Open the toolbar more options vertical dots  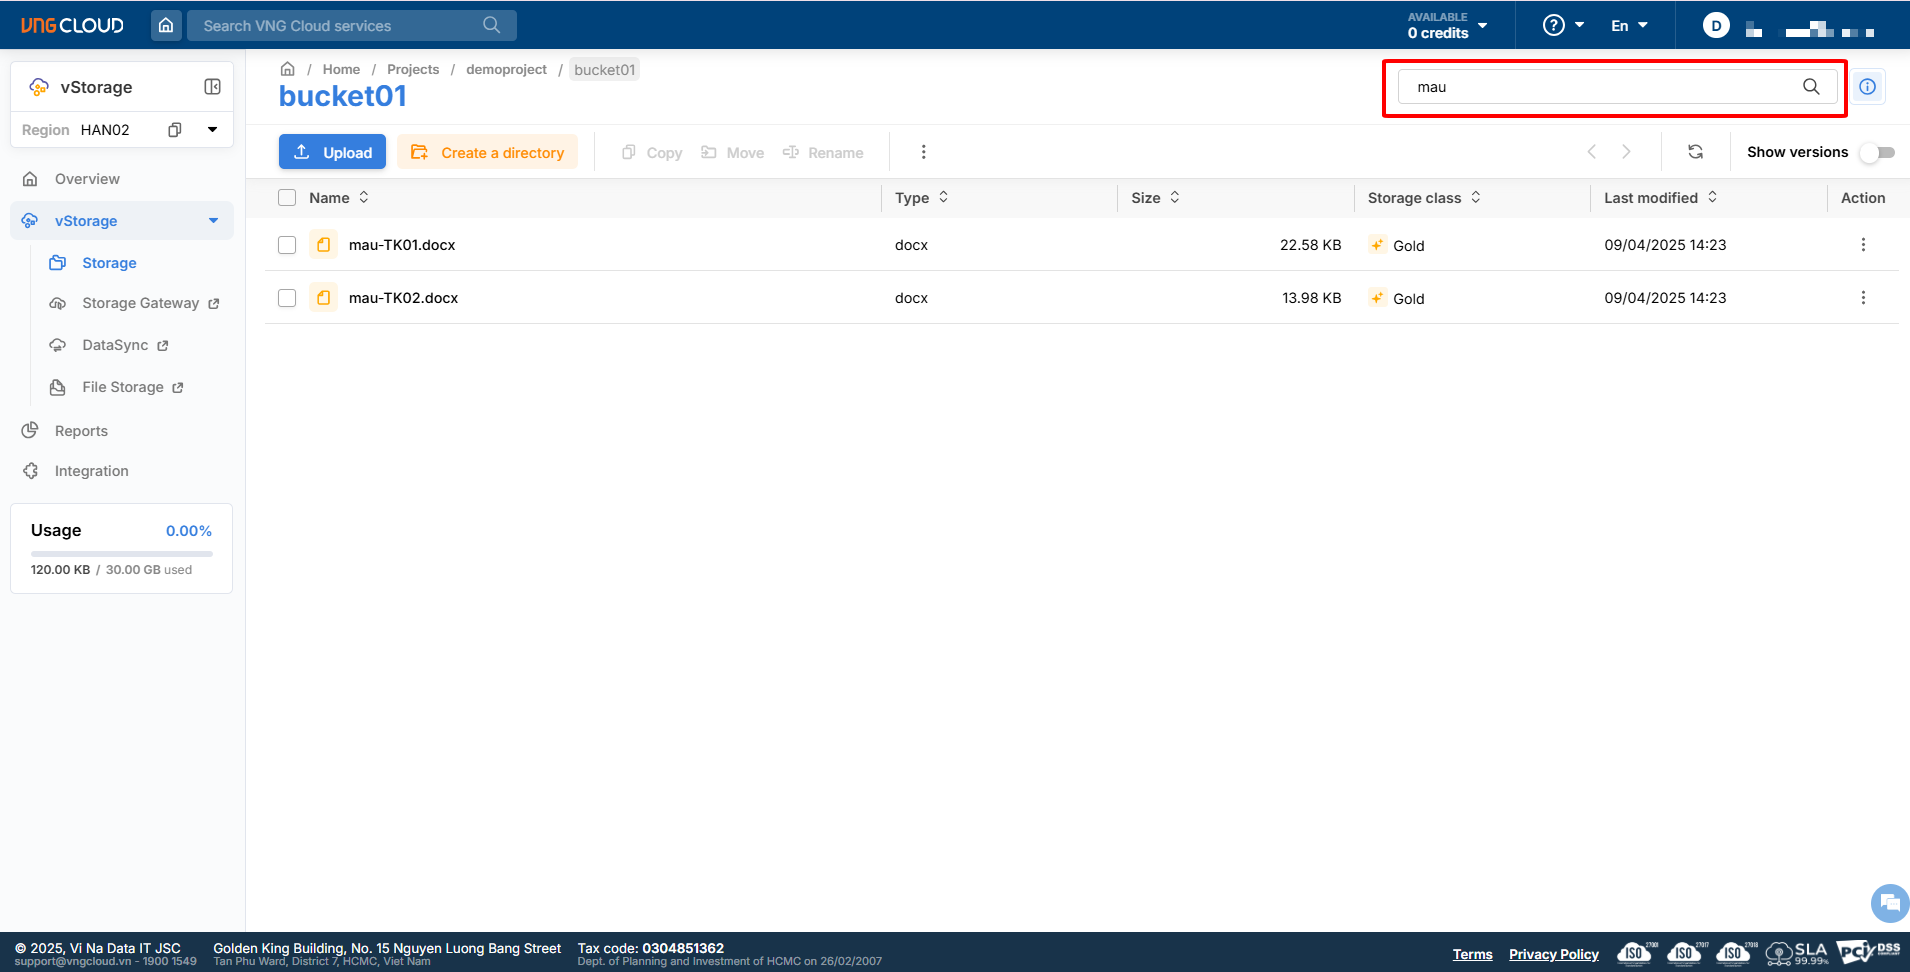923,152
